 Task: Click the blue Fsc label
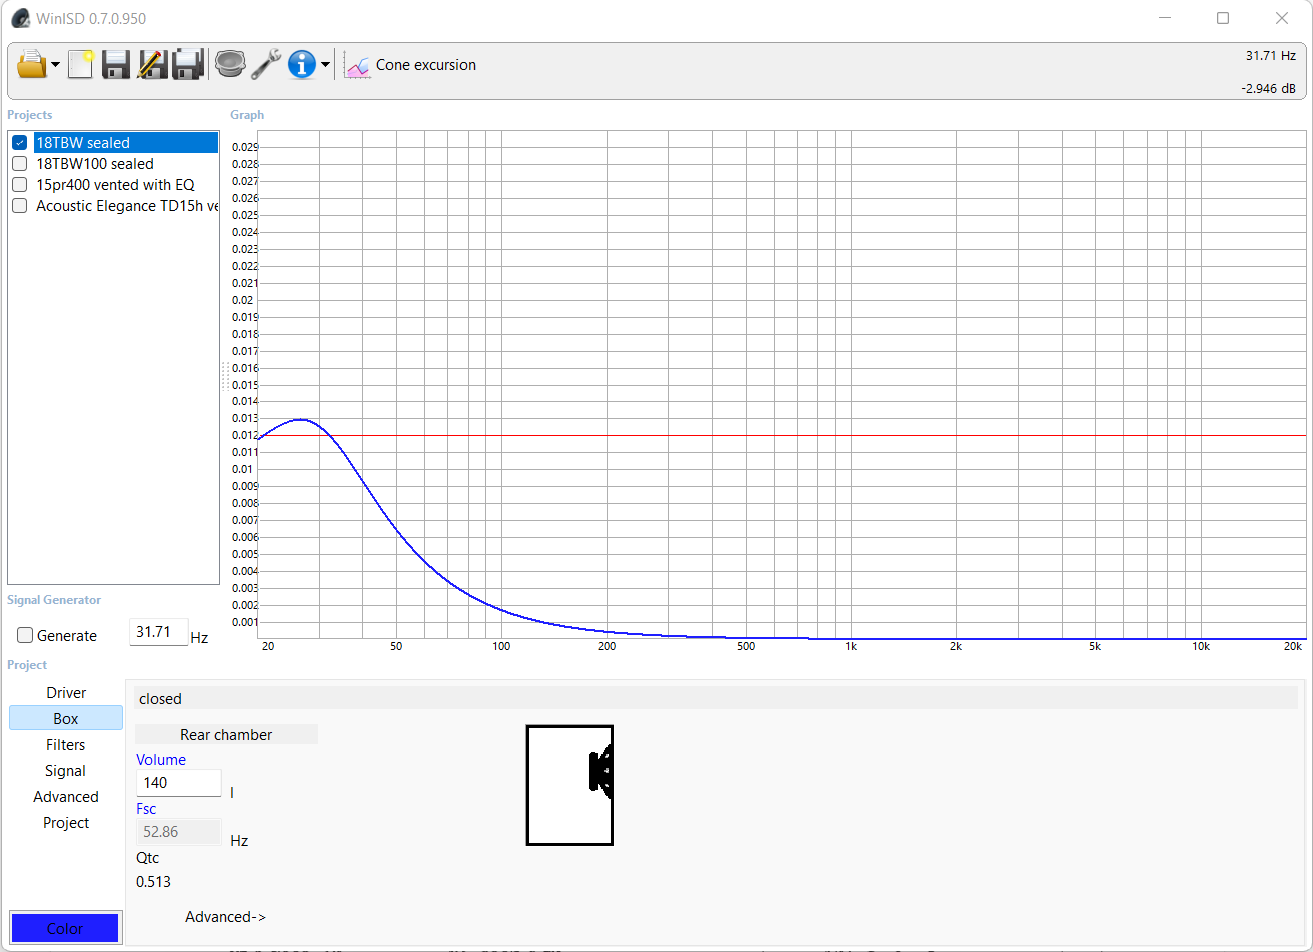click(x=146, y=809)
